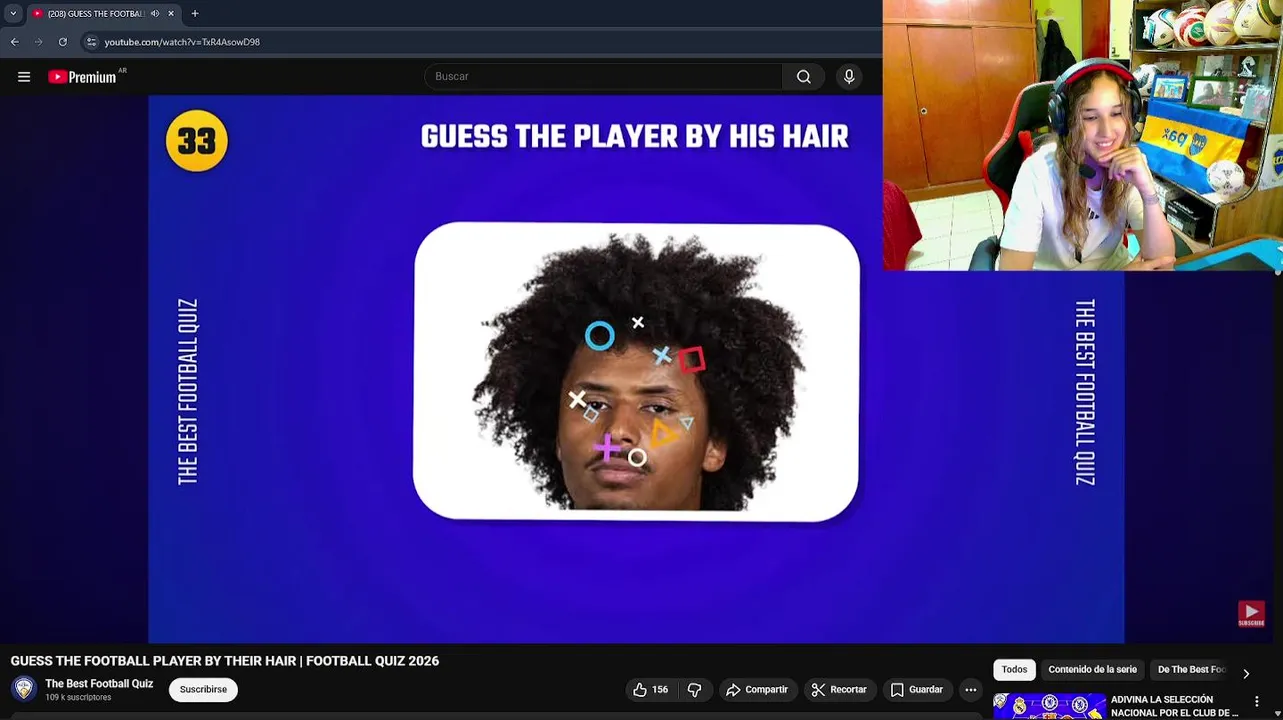Select the GUESS THE FOOTBALL browser tab

coord(97,14)
